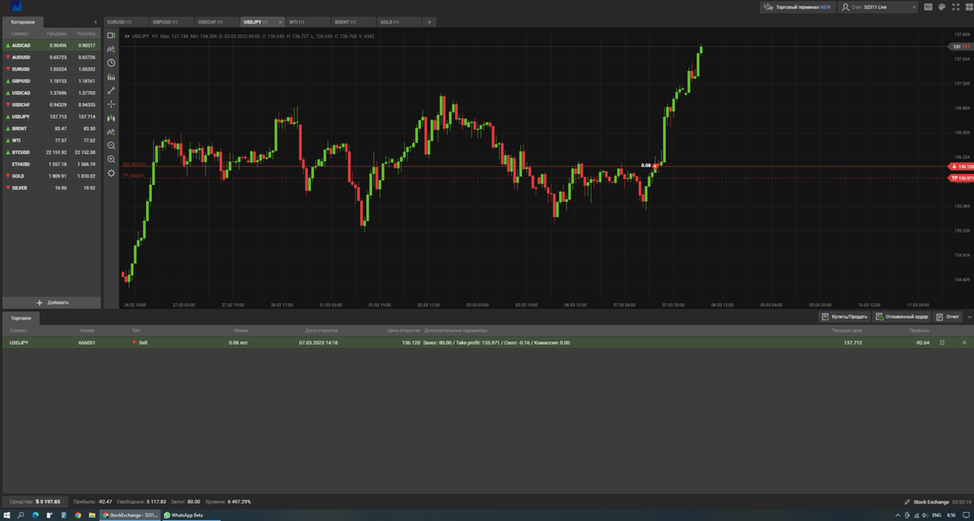
Task: Click the Добавить button under quotes
Action: [52, 302]
